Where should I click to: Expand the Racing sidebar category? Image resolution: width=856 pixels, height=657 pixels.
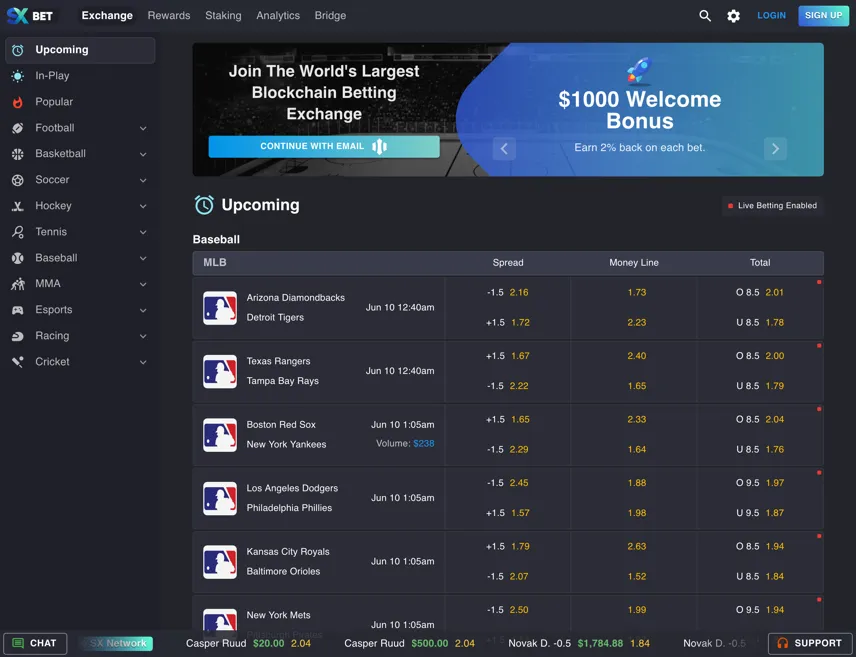(x=143, y=336)
